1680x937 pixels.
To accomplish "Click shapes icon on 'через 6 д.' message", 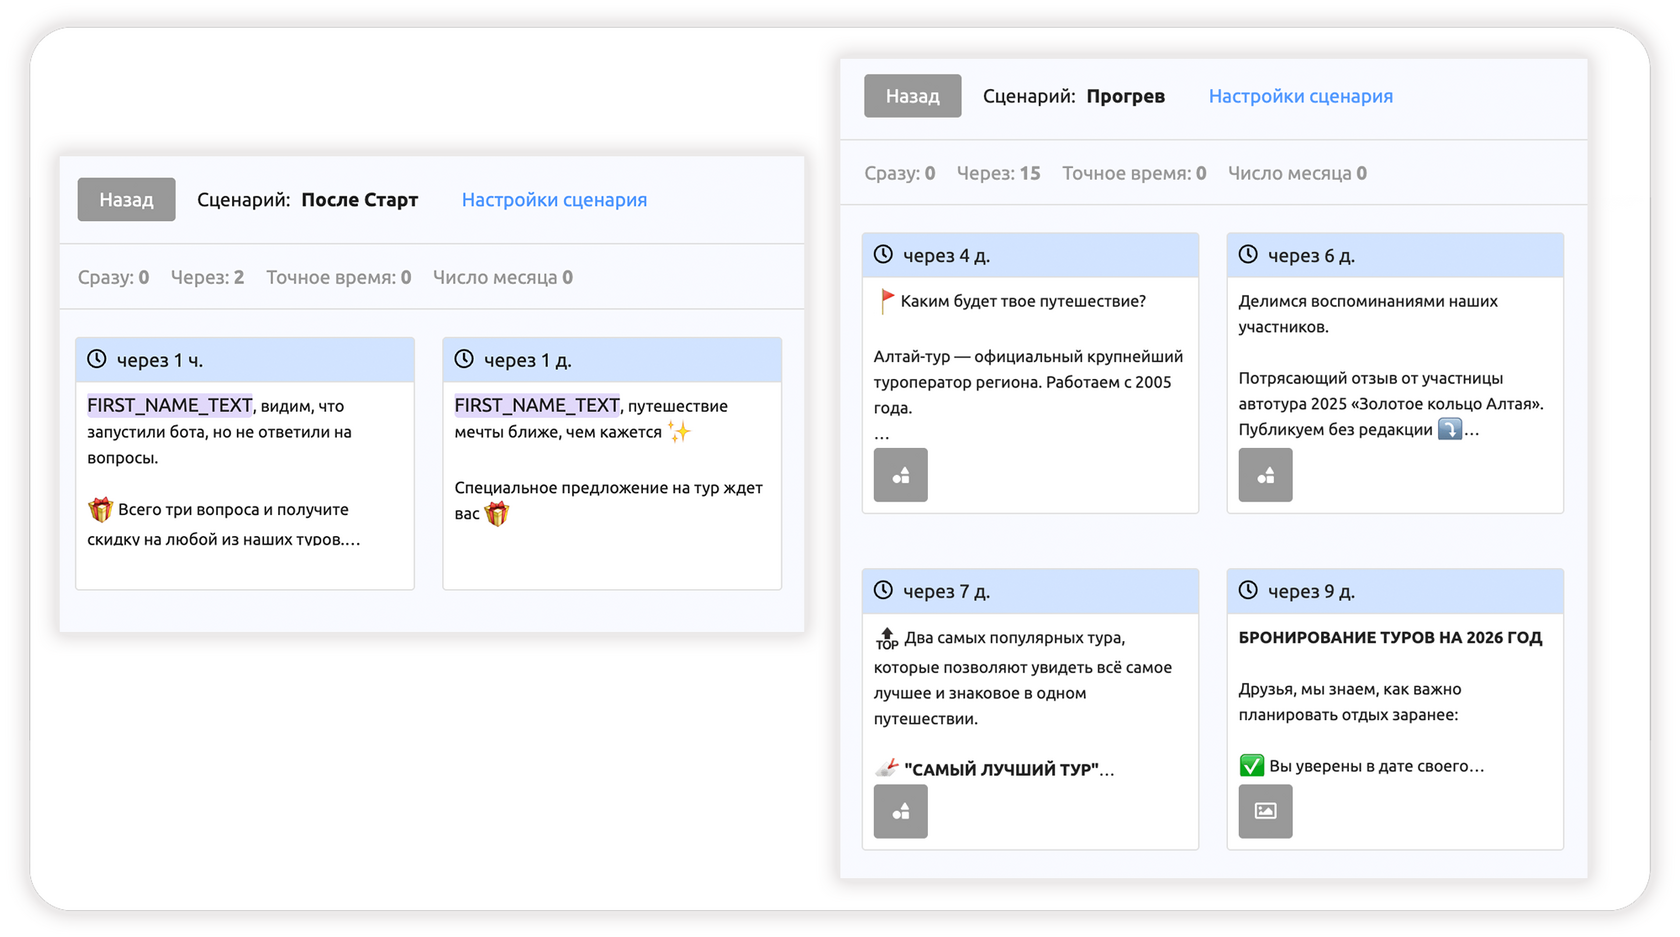I will click(1265, 475).
